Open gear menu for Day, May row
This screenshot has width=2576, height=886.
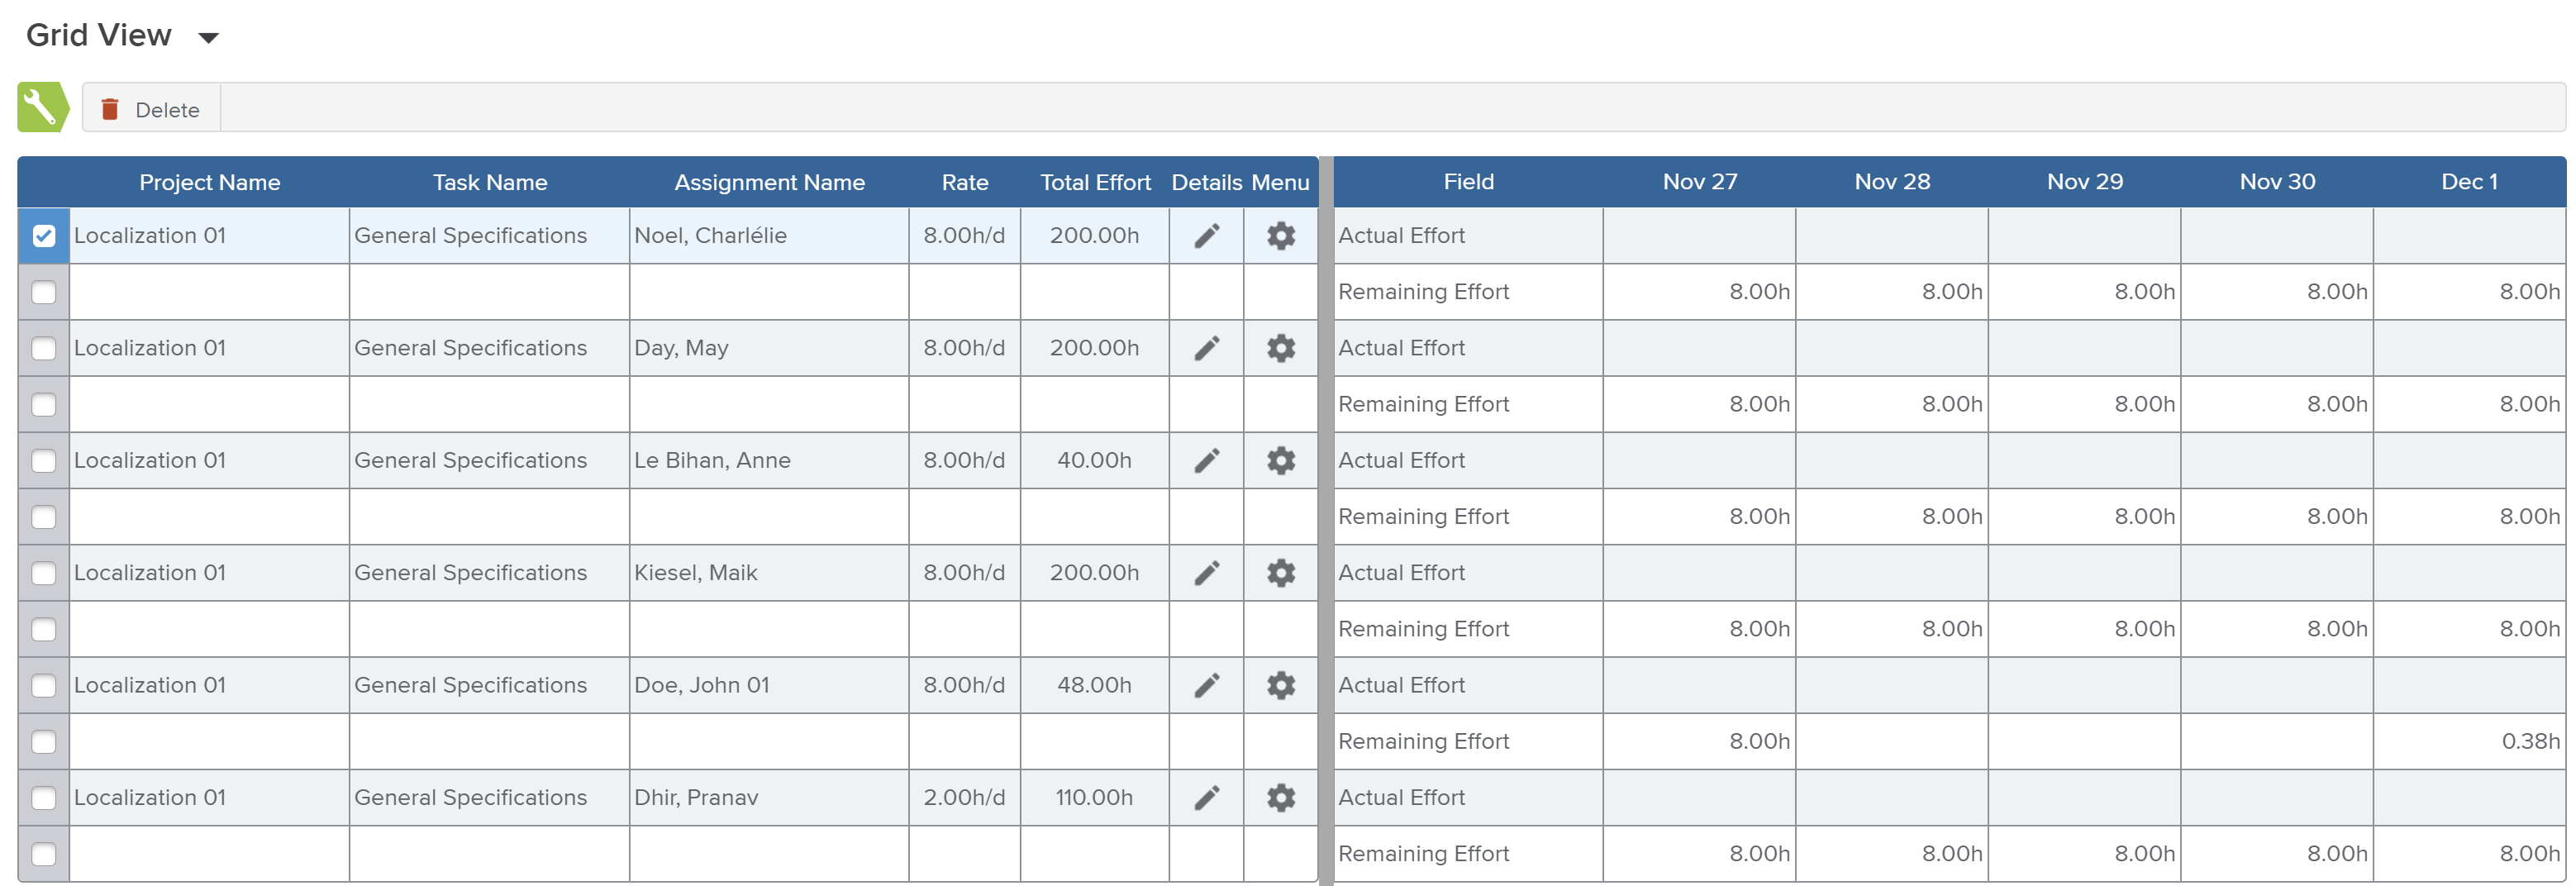(x=1280, y=348)
